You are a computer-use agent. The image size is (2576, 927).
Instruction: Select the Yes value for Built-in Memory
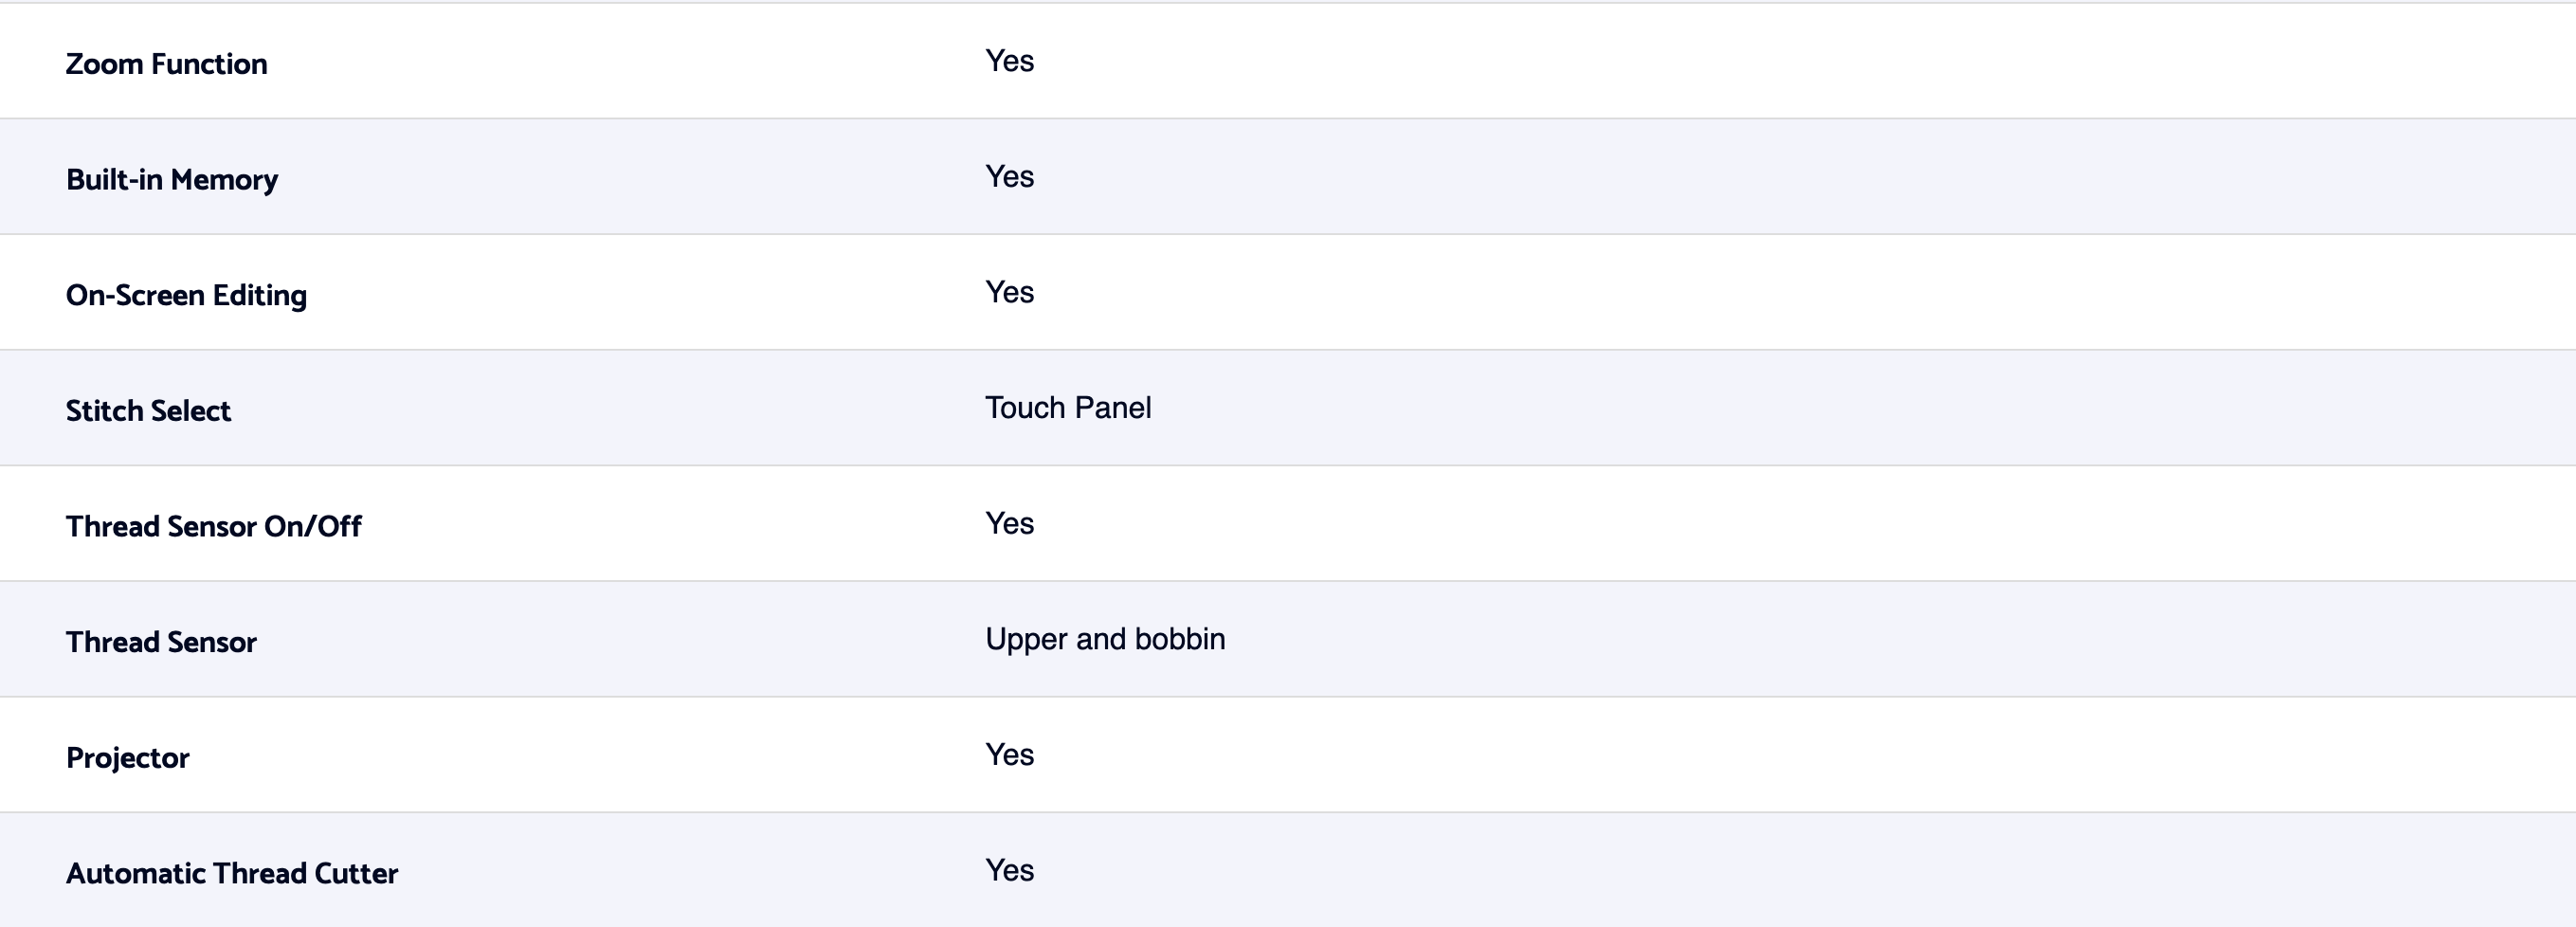1009,177
